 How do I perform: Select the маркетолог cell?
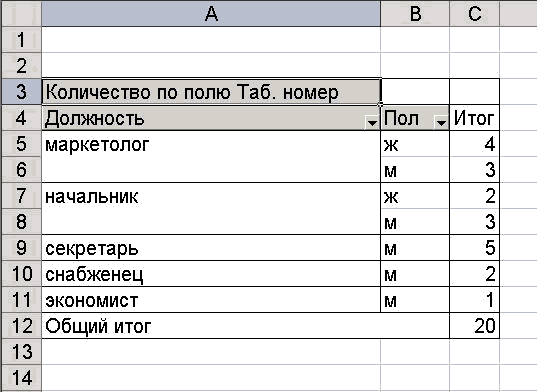point(211,144)
